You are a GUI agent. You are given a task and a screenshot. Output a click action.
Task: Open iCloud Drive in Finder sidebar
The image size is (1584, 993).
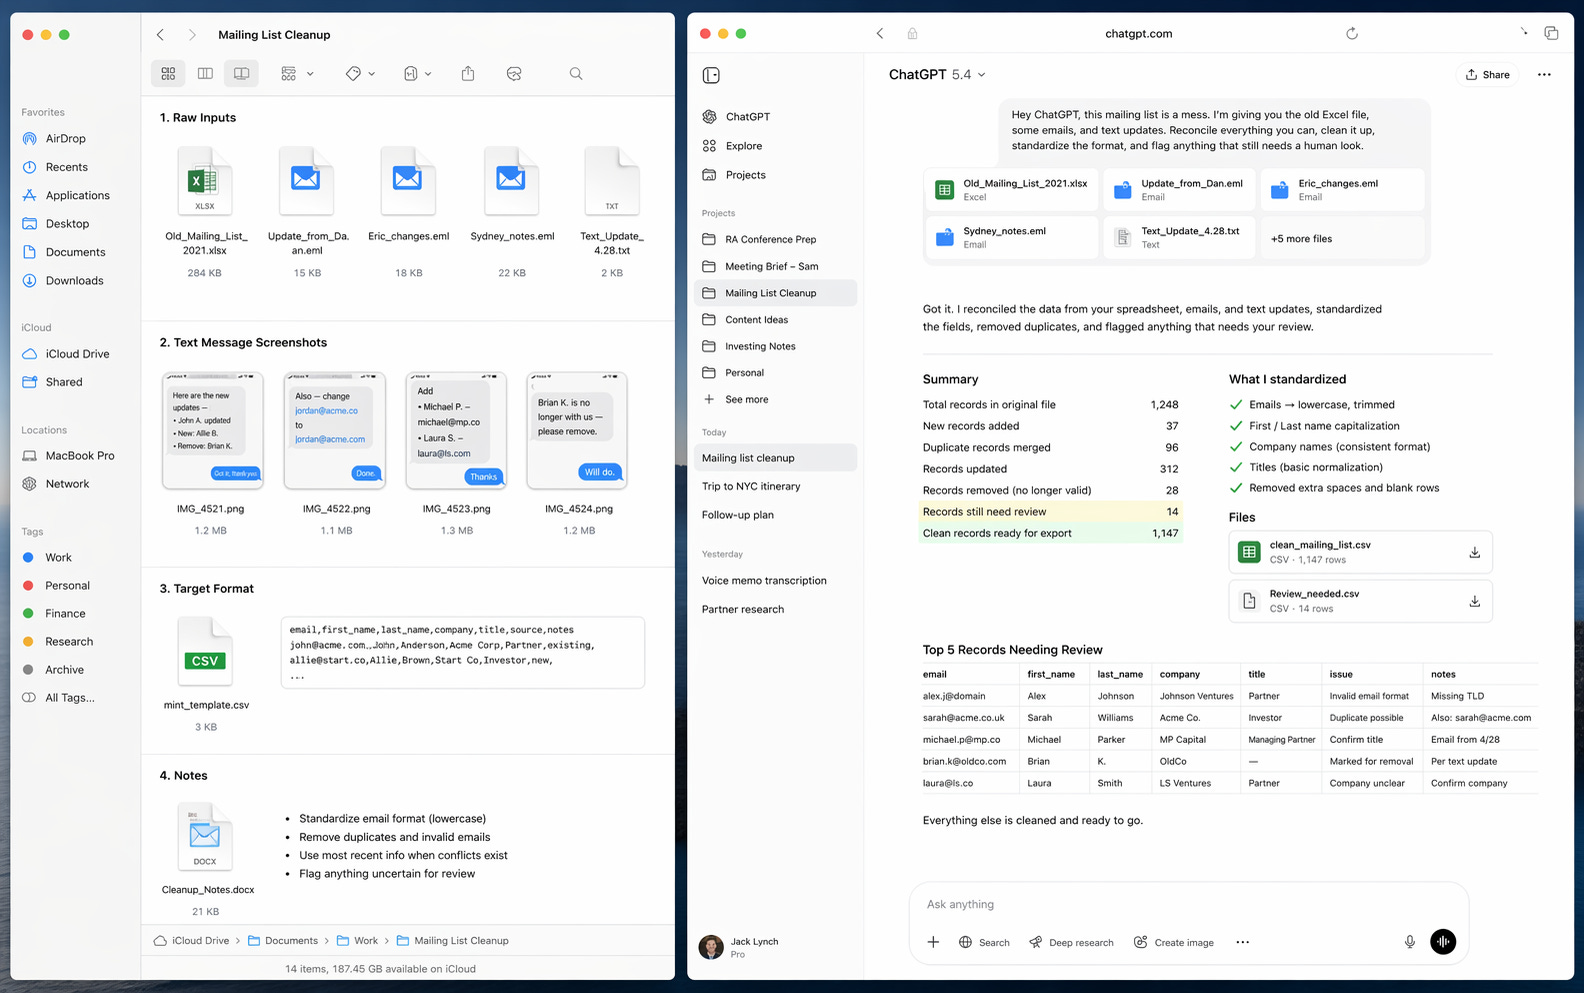[x=77, y=354]
